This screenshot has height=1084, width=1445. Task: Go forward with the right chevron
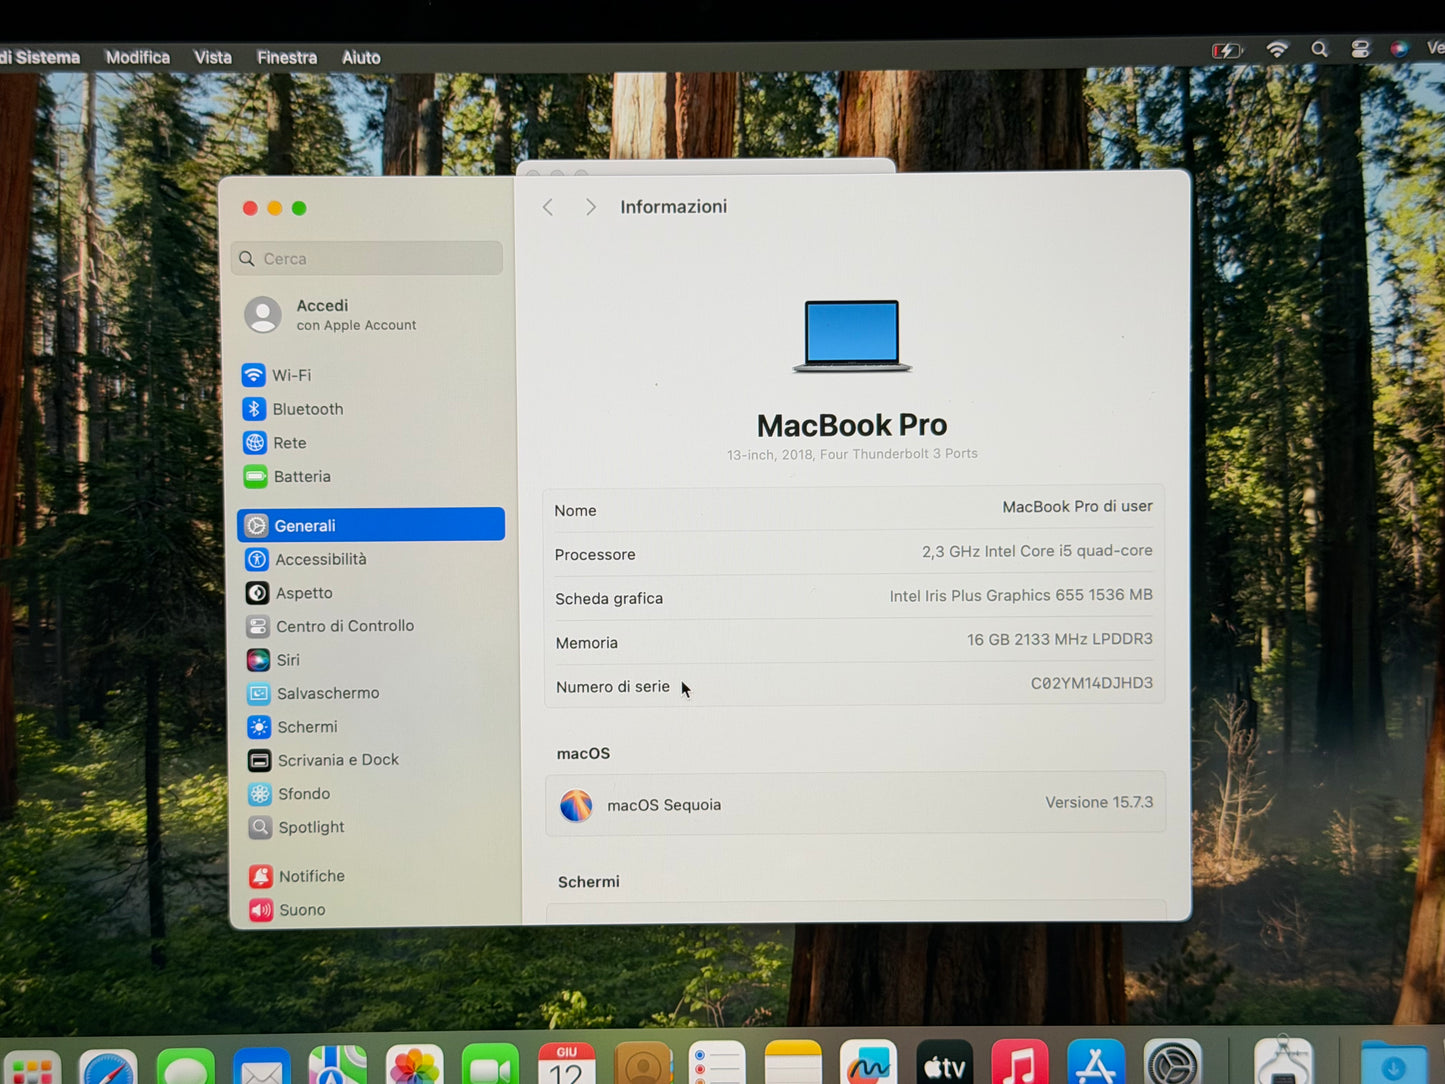[591, 207]
